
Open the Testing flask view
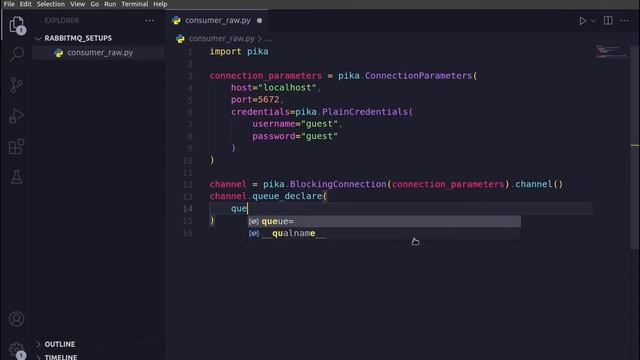click(16, 177)
